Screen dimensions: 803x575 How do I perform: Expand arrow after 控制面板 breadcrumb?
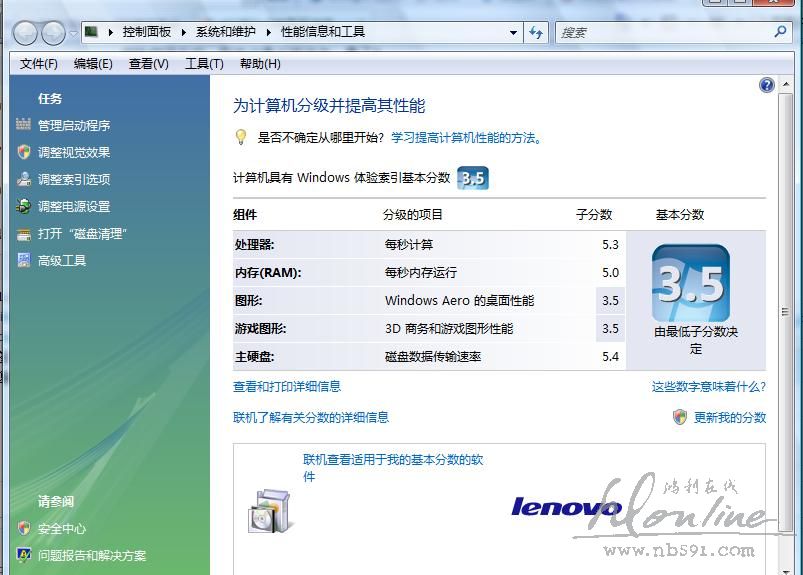point(184,32)
